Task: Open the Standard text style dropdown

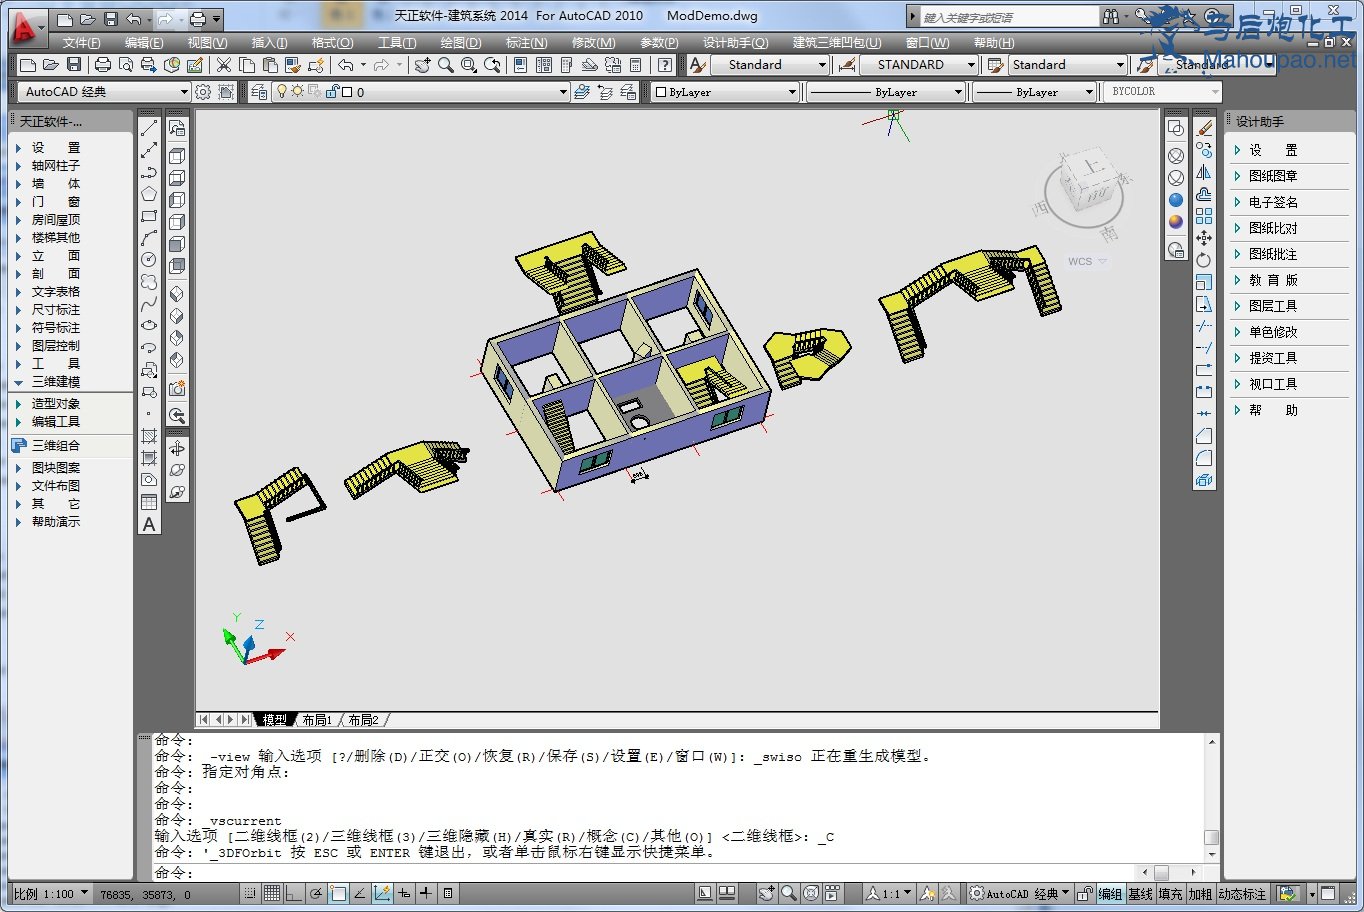Action: (x=770, y=65)
